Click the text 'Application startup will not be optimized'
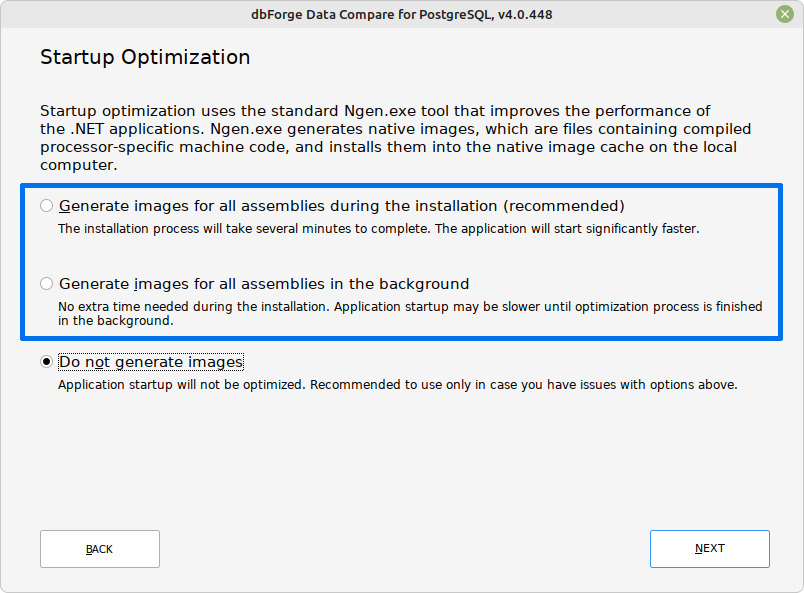804x593 pixels. (x=182, y=385)
